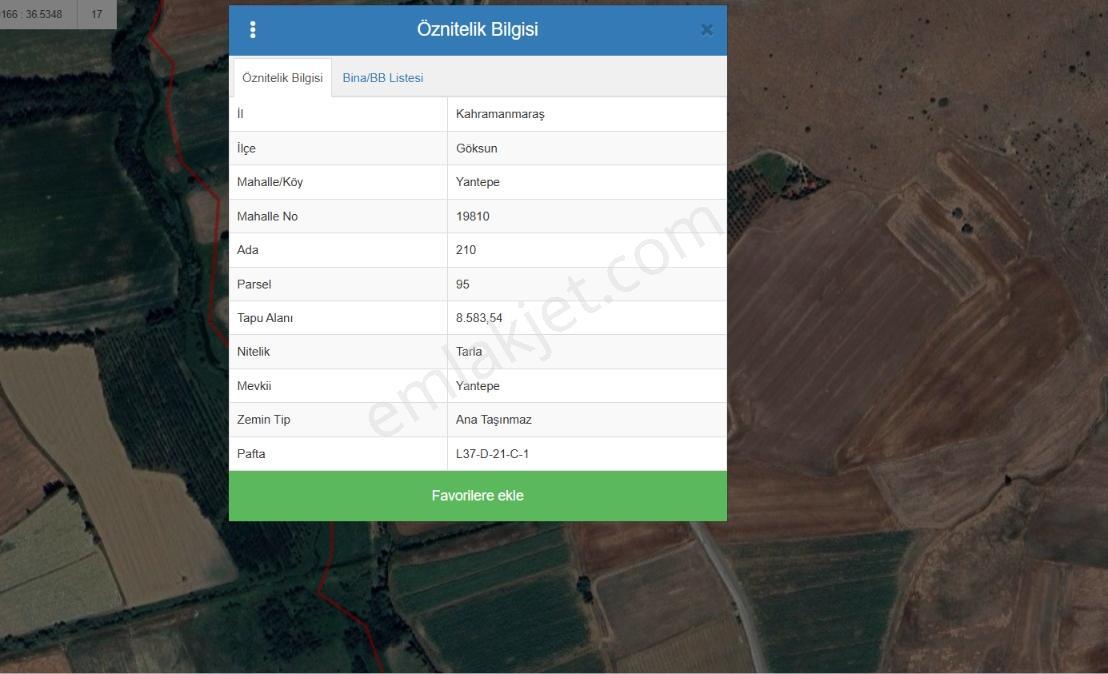
Task: Select the Mahalle/Köy value Yantepe
Action: pos(478,182)
